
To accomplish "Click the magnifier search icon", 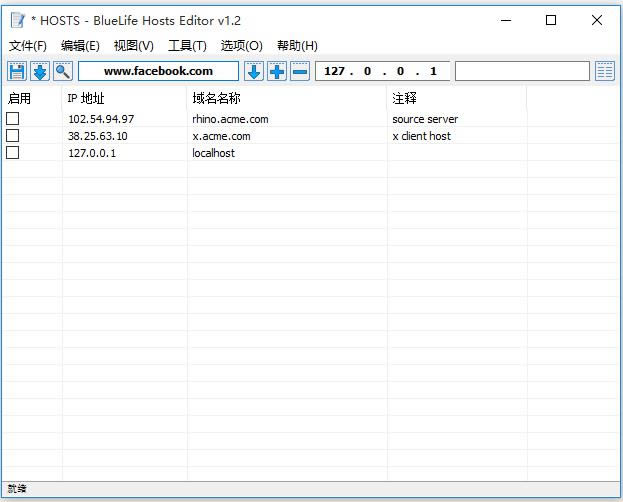I will click(63, 72).
